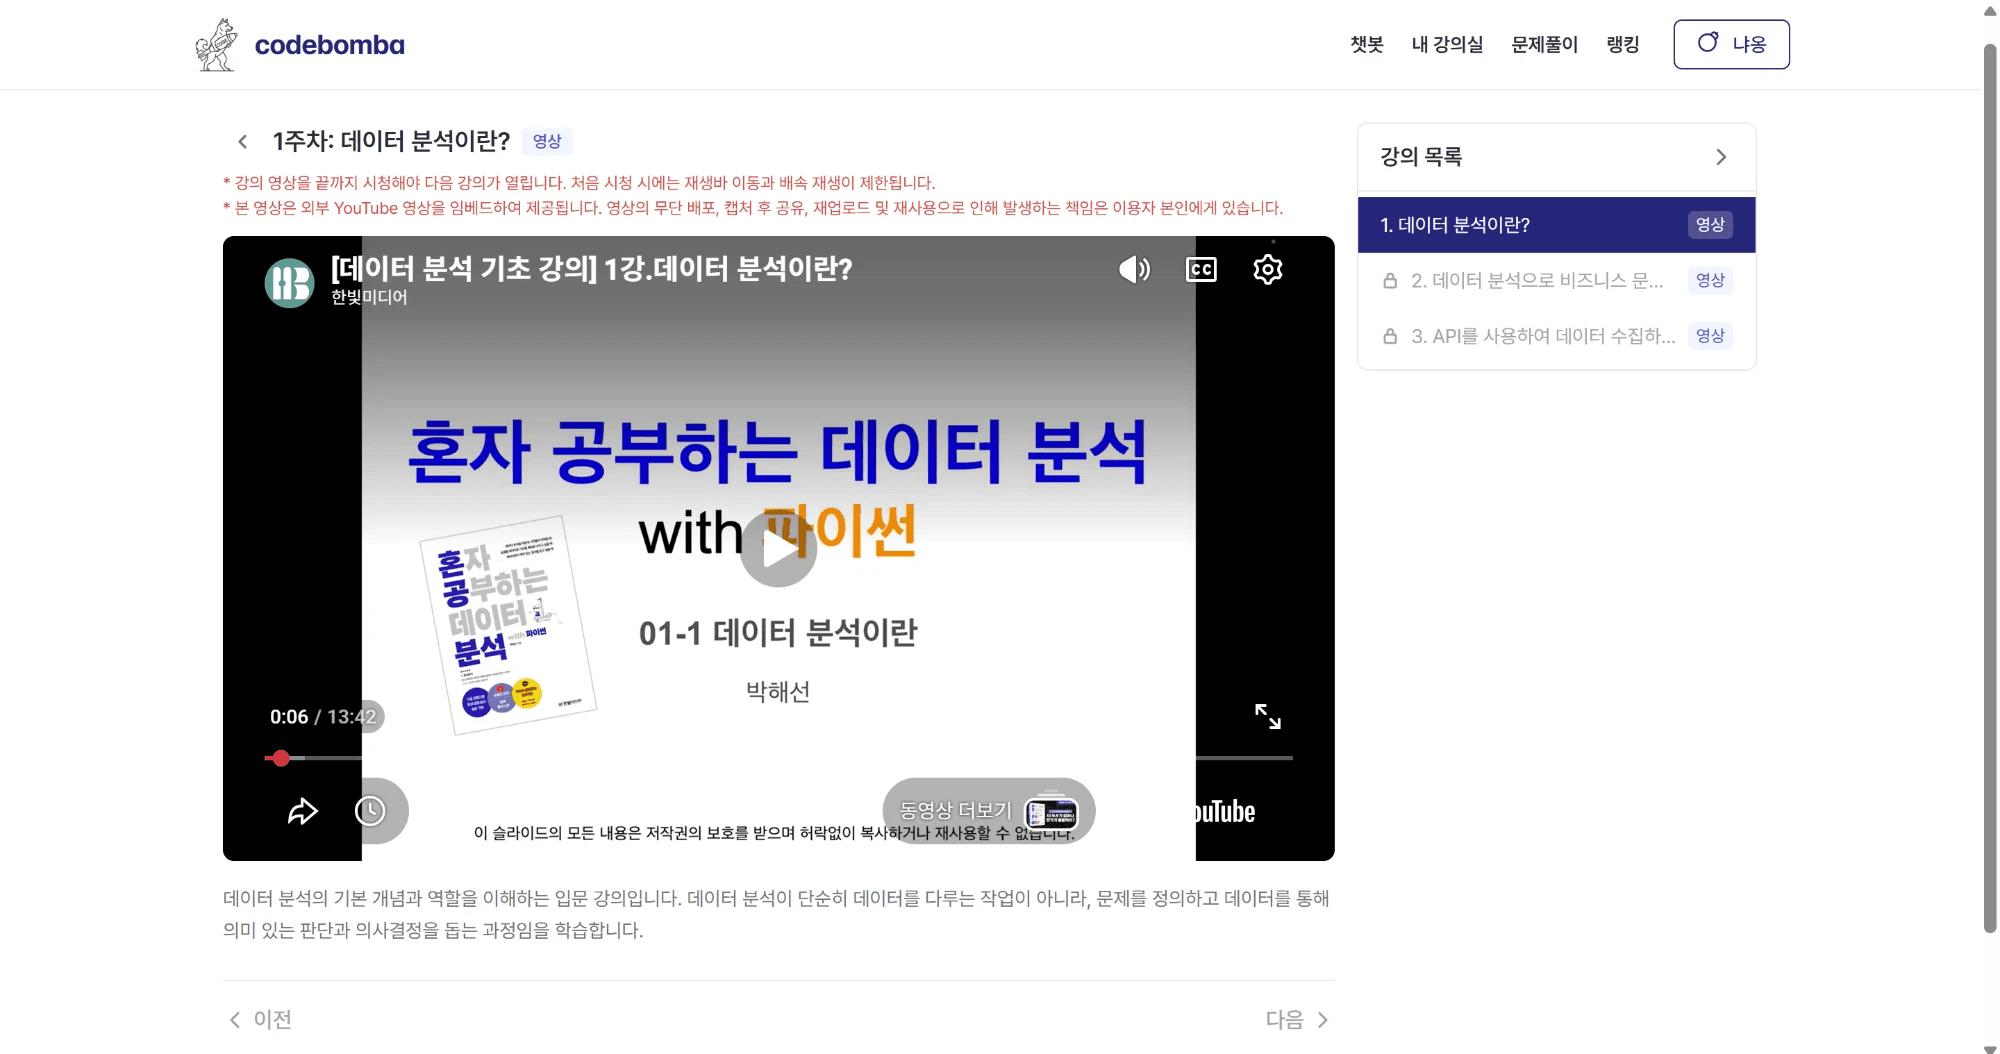
Task: Open YouTube logo in player
Action: (1224, 811)
